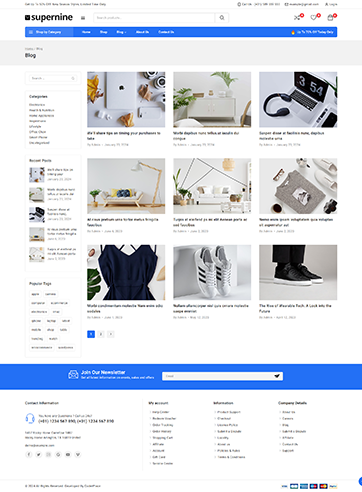Screen dimensions: 362x492
Task: Open the Facebook social icon in footer
Action: pos(29,454)
